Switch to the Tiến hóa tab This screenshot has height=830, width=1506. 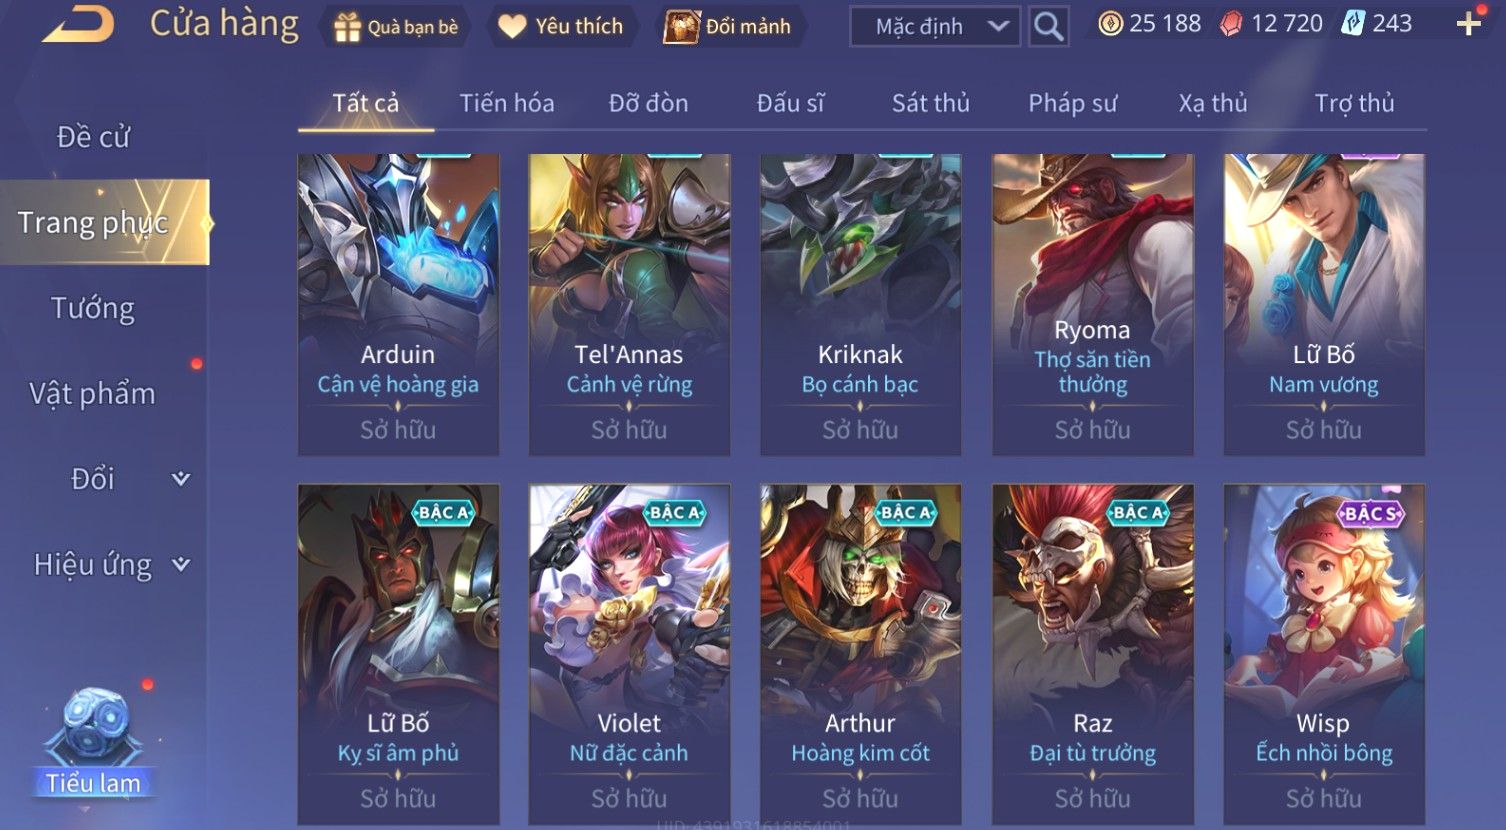click(x=507, y=103)
